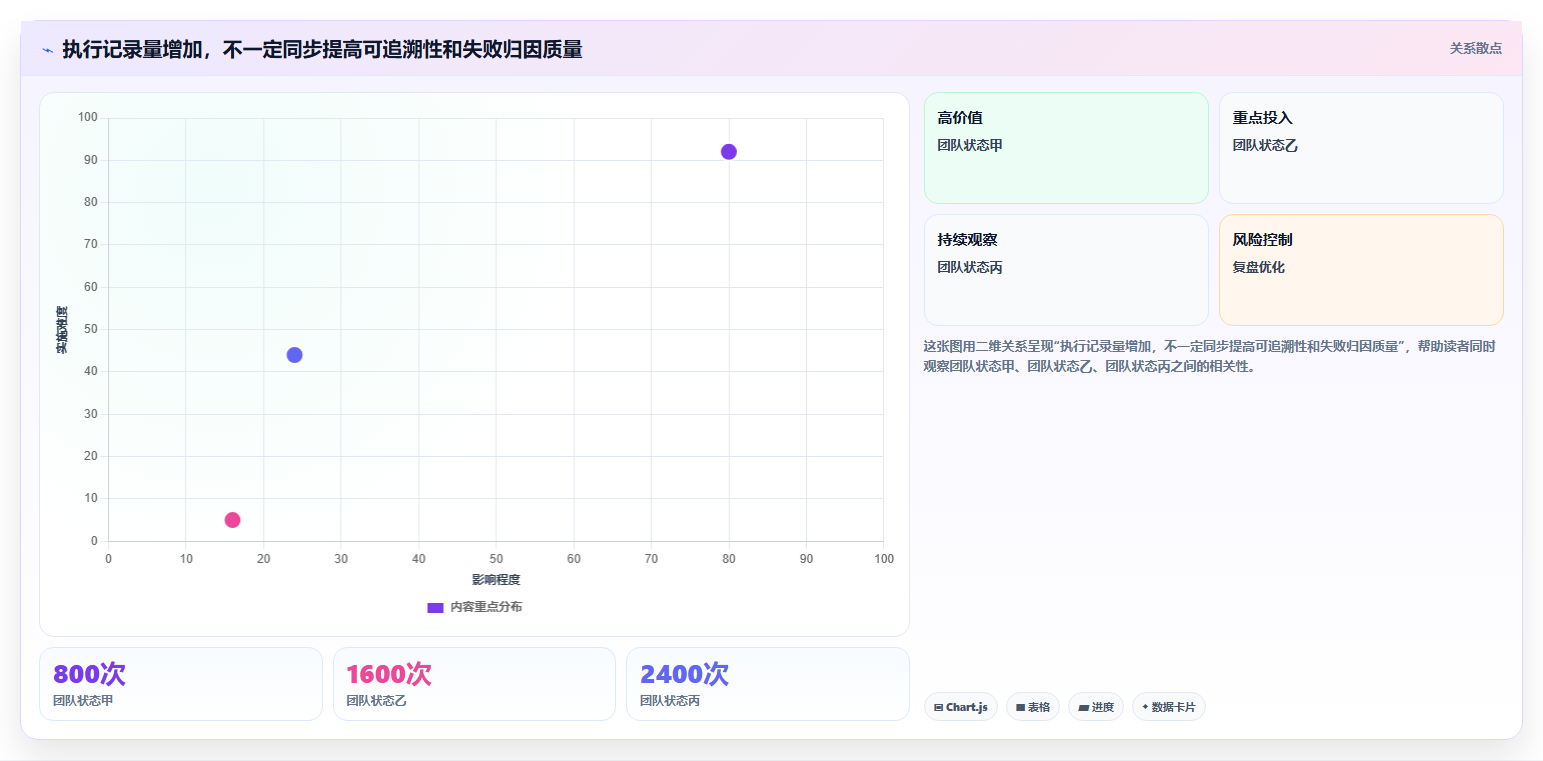Screen dimensions: 1543x761
Task: Select the pink data point near bottom left
Action: (x=232, y=520)
